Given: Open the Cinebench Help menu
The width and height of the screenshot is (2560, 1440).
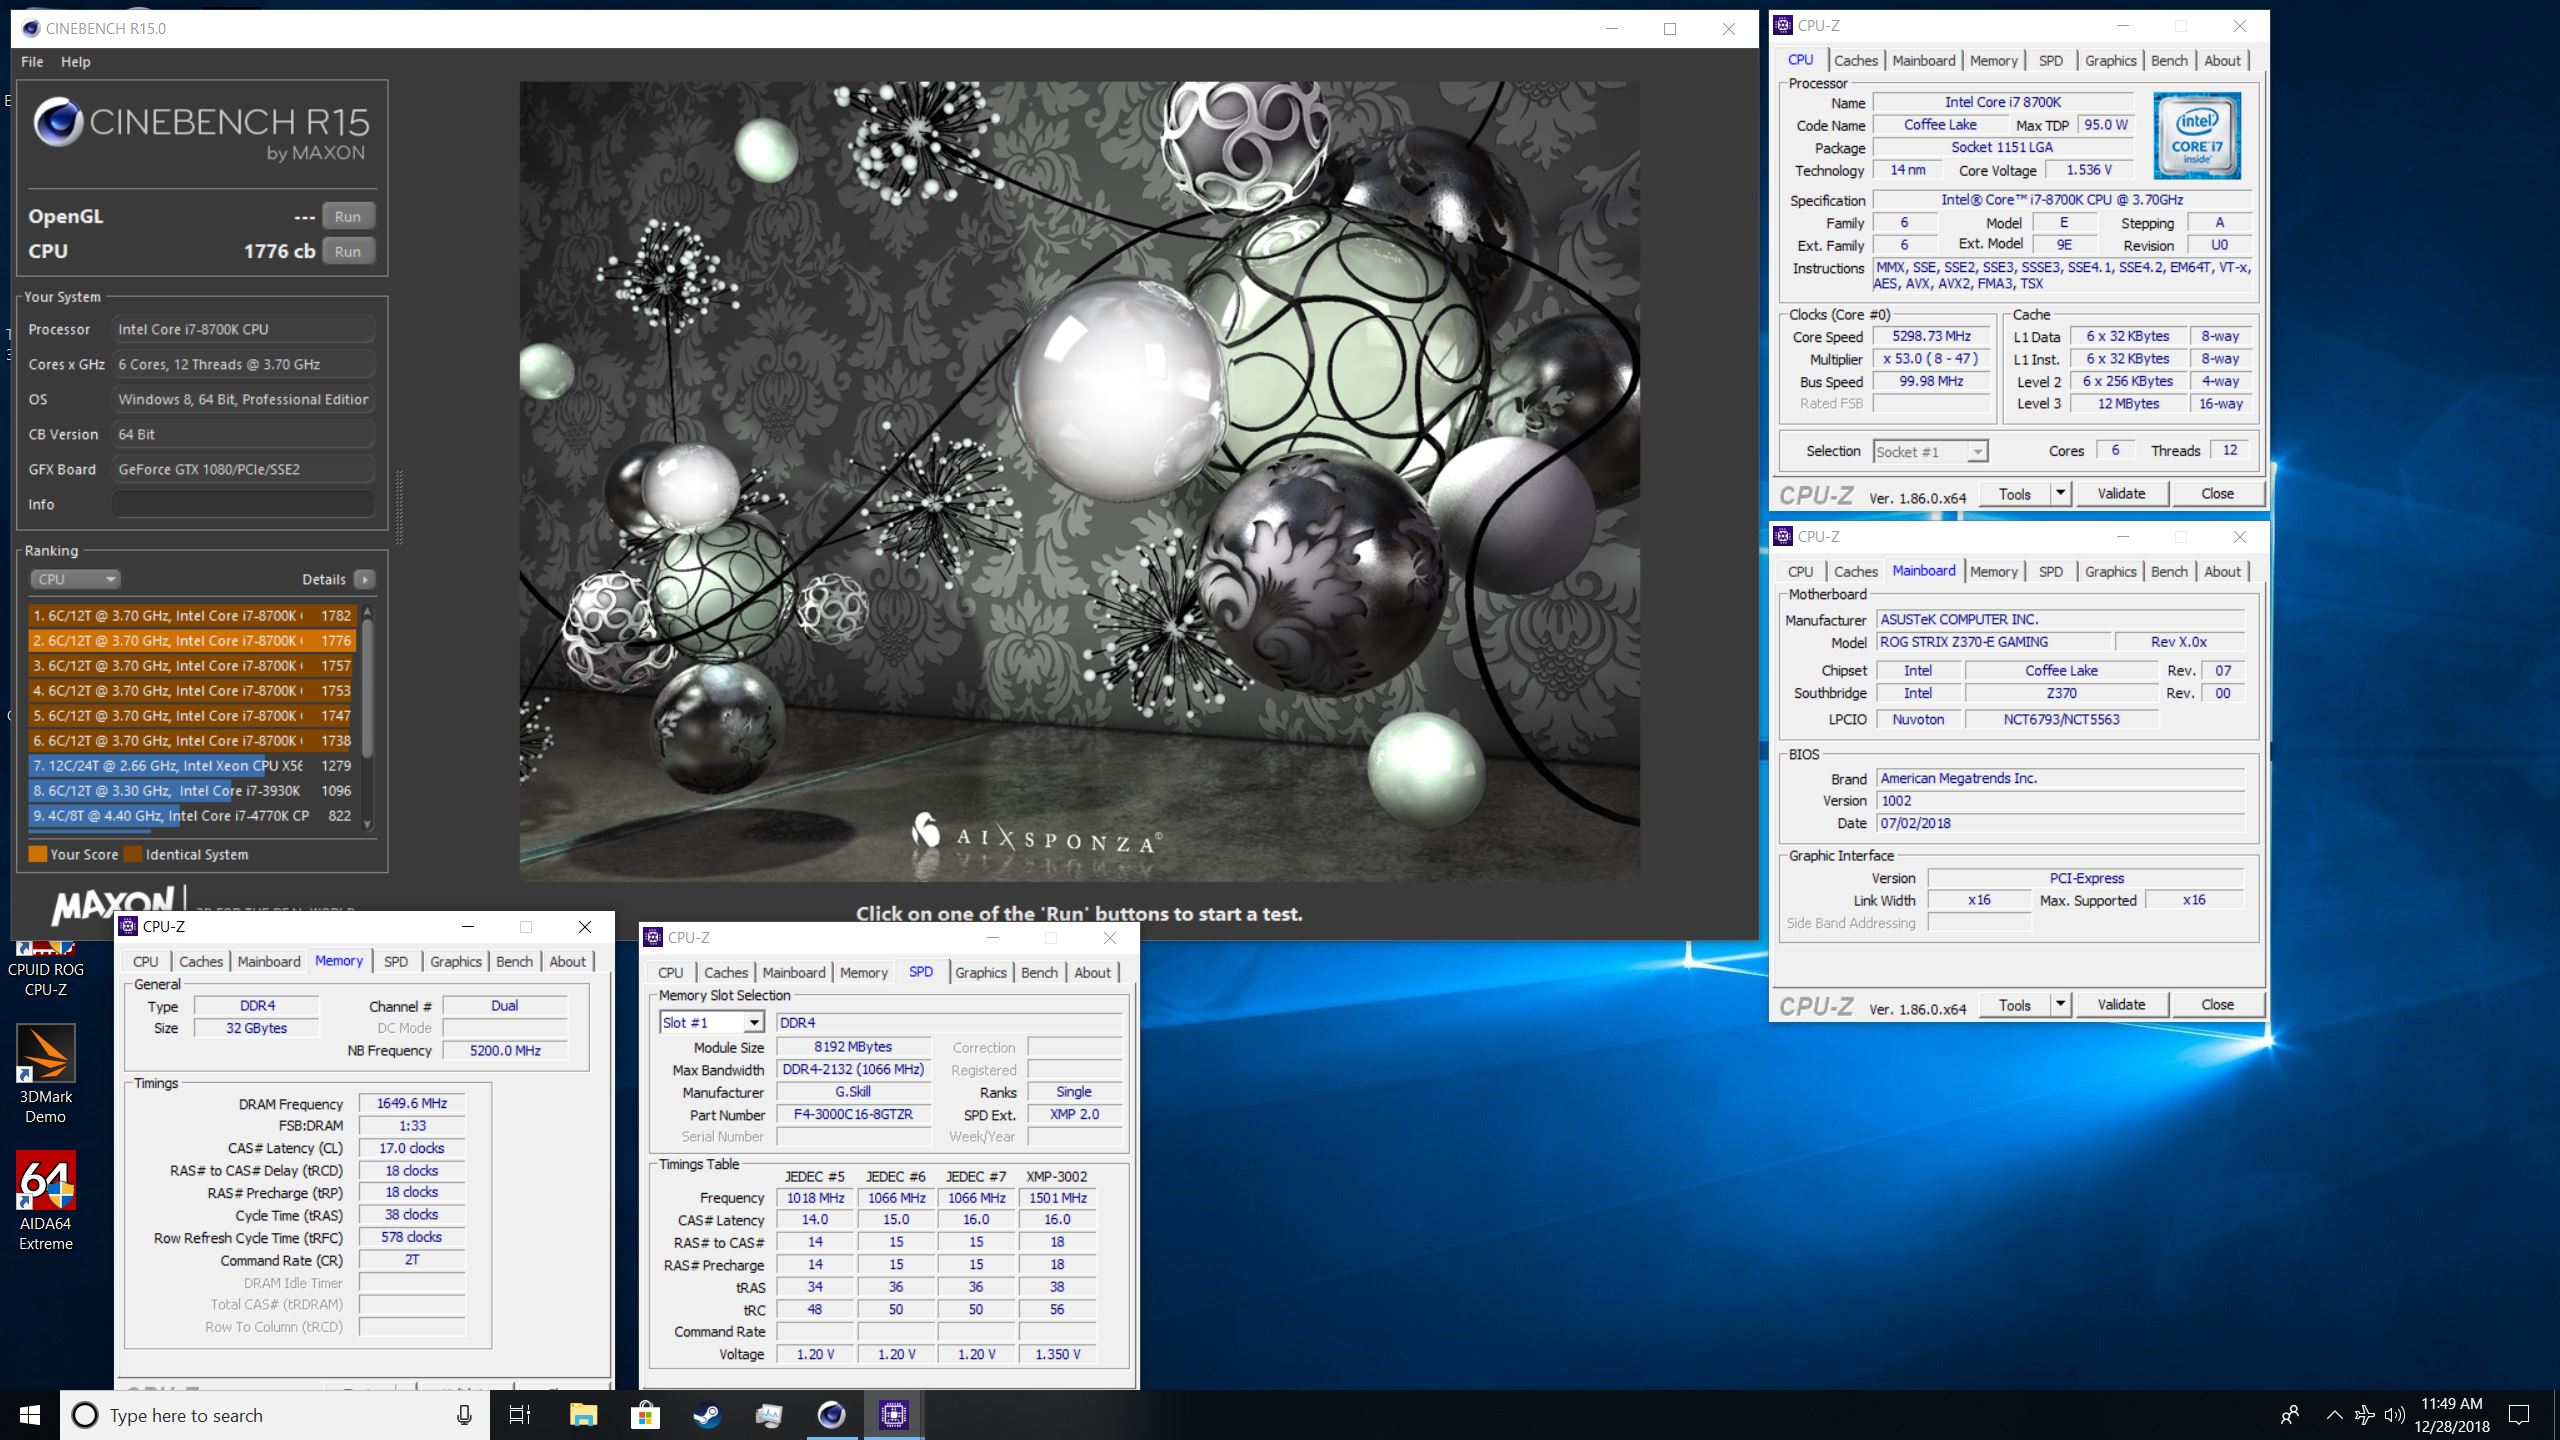Looking at the screenshot, I should coord(75,61).
